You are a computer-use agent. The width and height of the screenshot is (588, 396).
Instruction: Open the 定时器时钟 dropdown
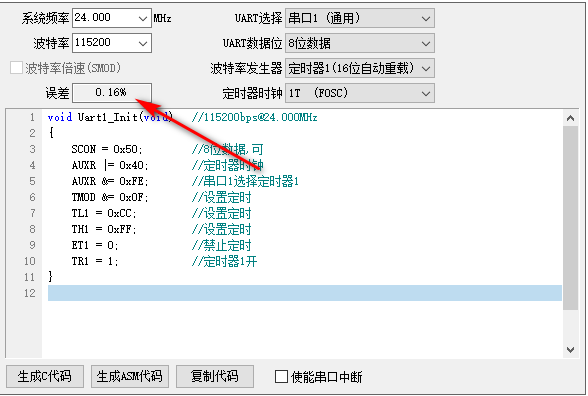point(360,93)
